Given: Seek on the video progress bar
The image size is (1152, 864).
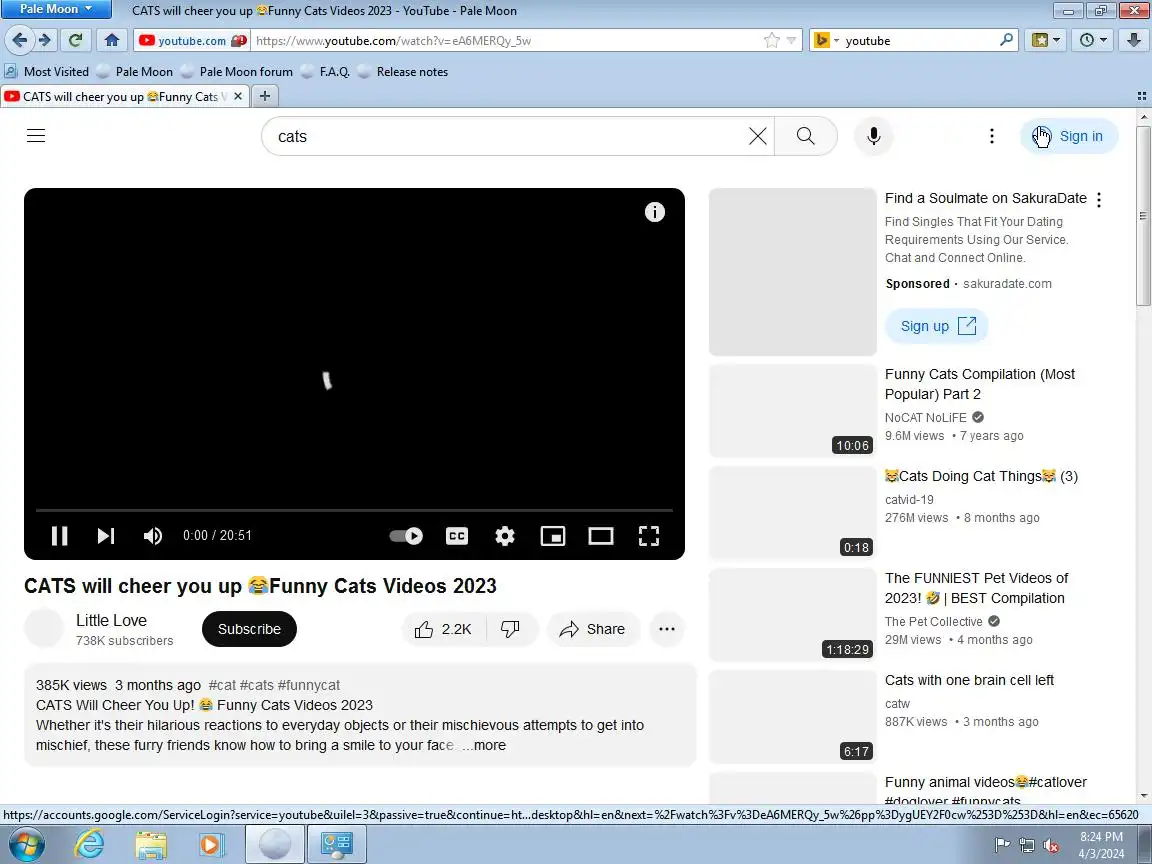Looking at the screenshot, I should 354,510.
